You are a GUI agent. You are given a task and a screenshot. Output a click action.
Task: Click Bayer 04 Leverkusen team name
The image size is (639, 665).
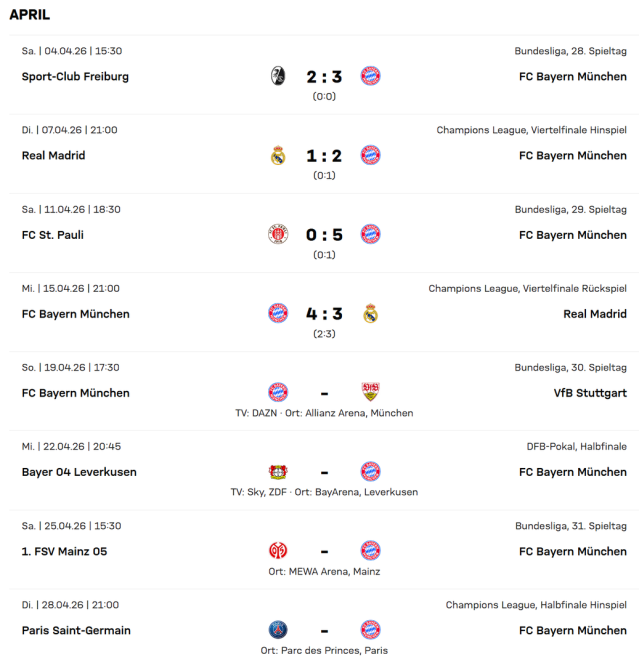pyautogui.click(x=79, y=472)
